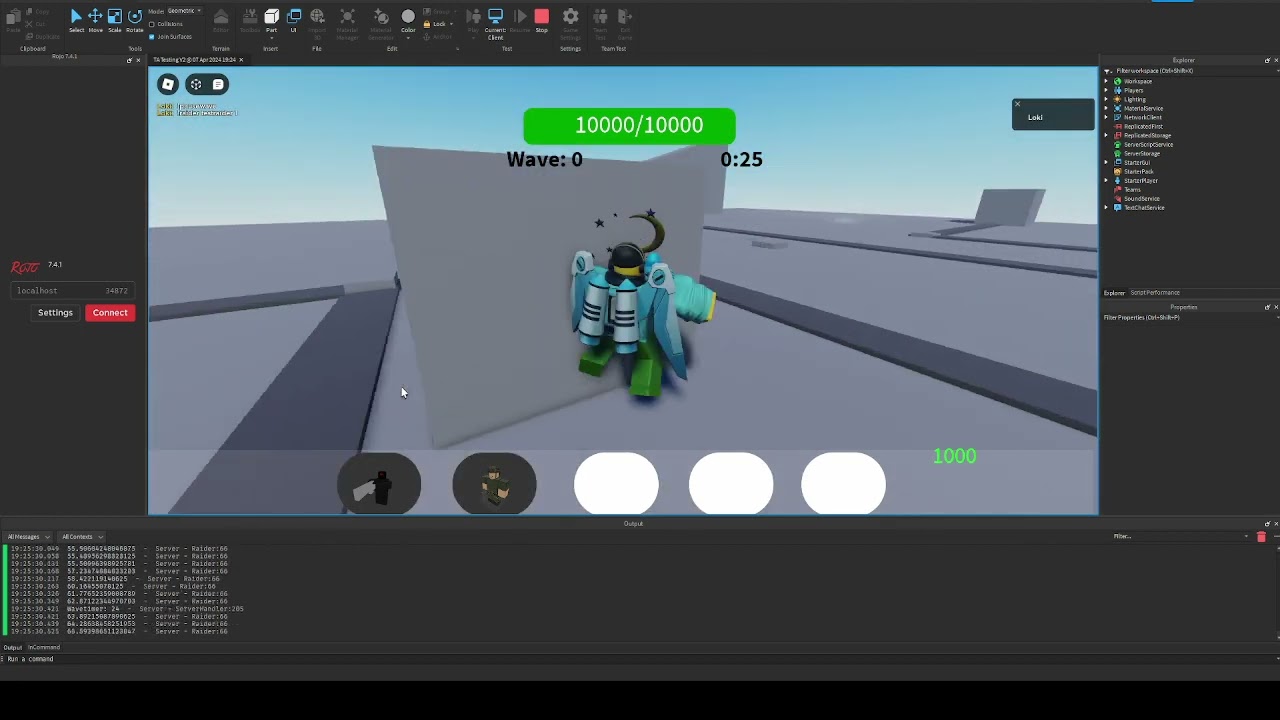This screenshot has height=720, width=1280.
Task: Activate the Scale tool
Action: click(x=114, y=16)
